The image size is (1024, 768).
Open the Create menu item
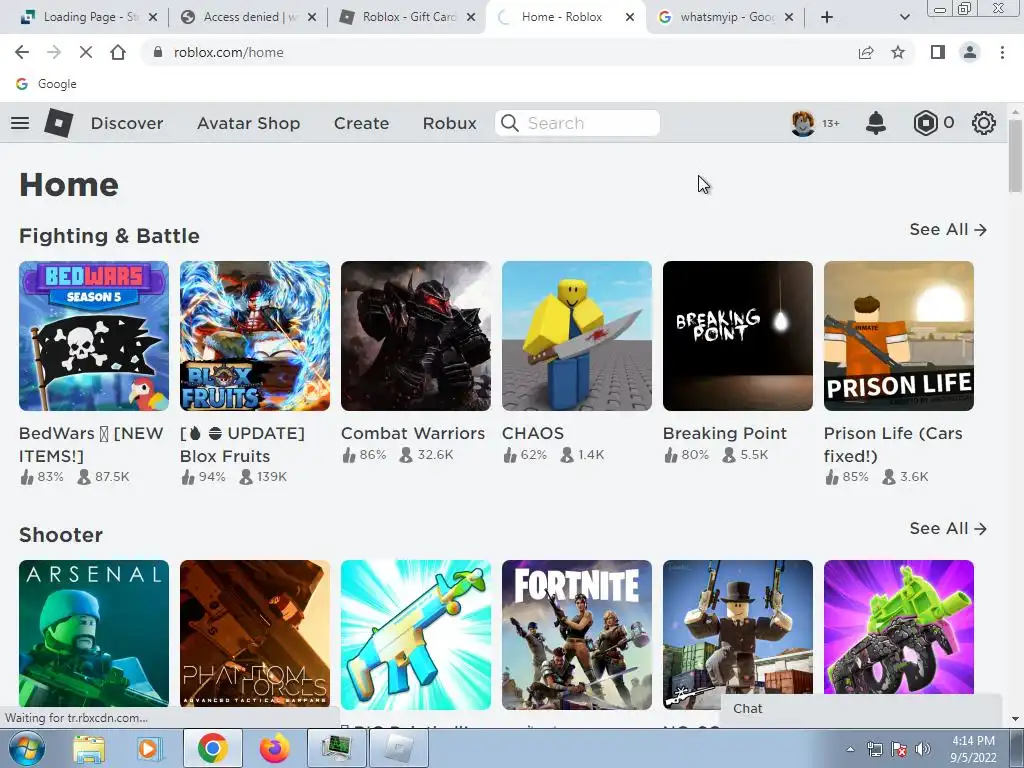tap(361, 123)
